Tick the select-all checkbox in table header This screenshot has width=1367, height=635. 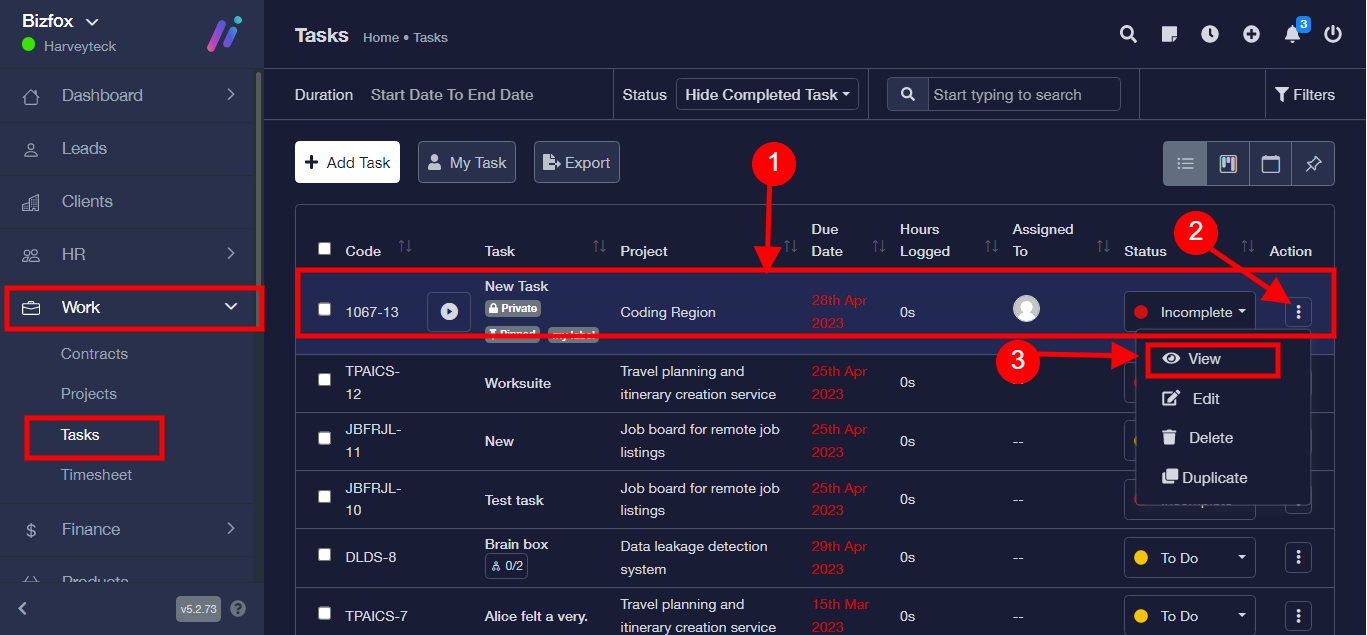click(x=324, y=249)
